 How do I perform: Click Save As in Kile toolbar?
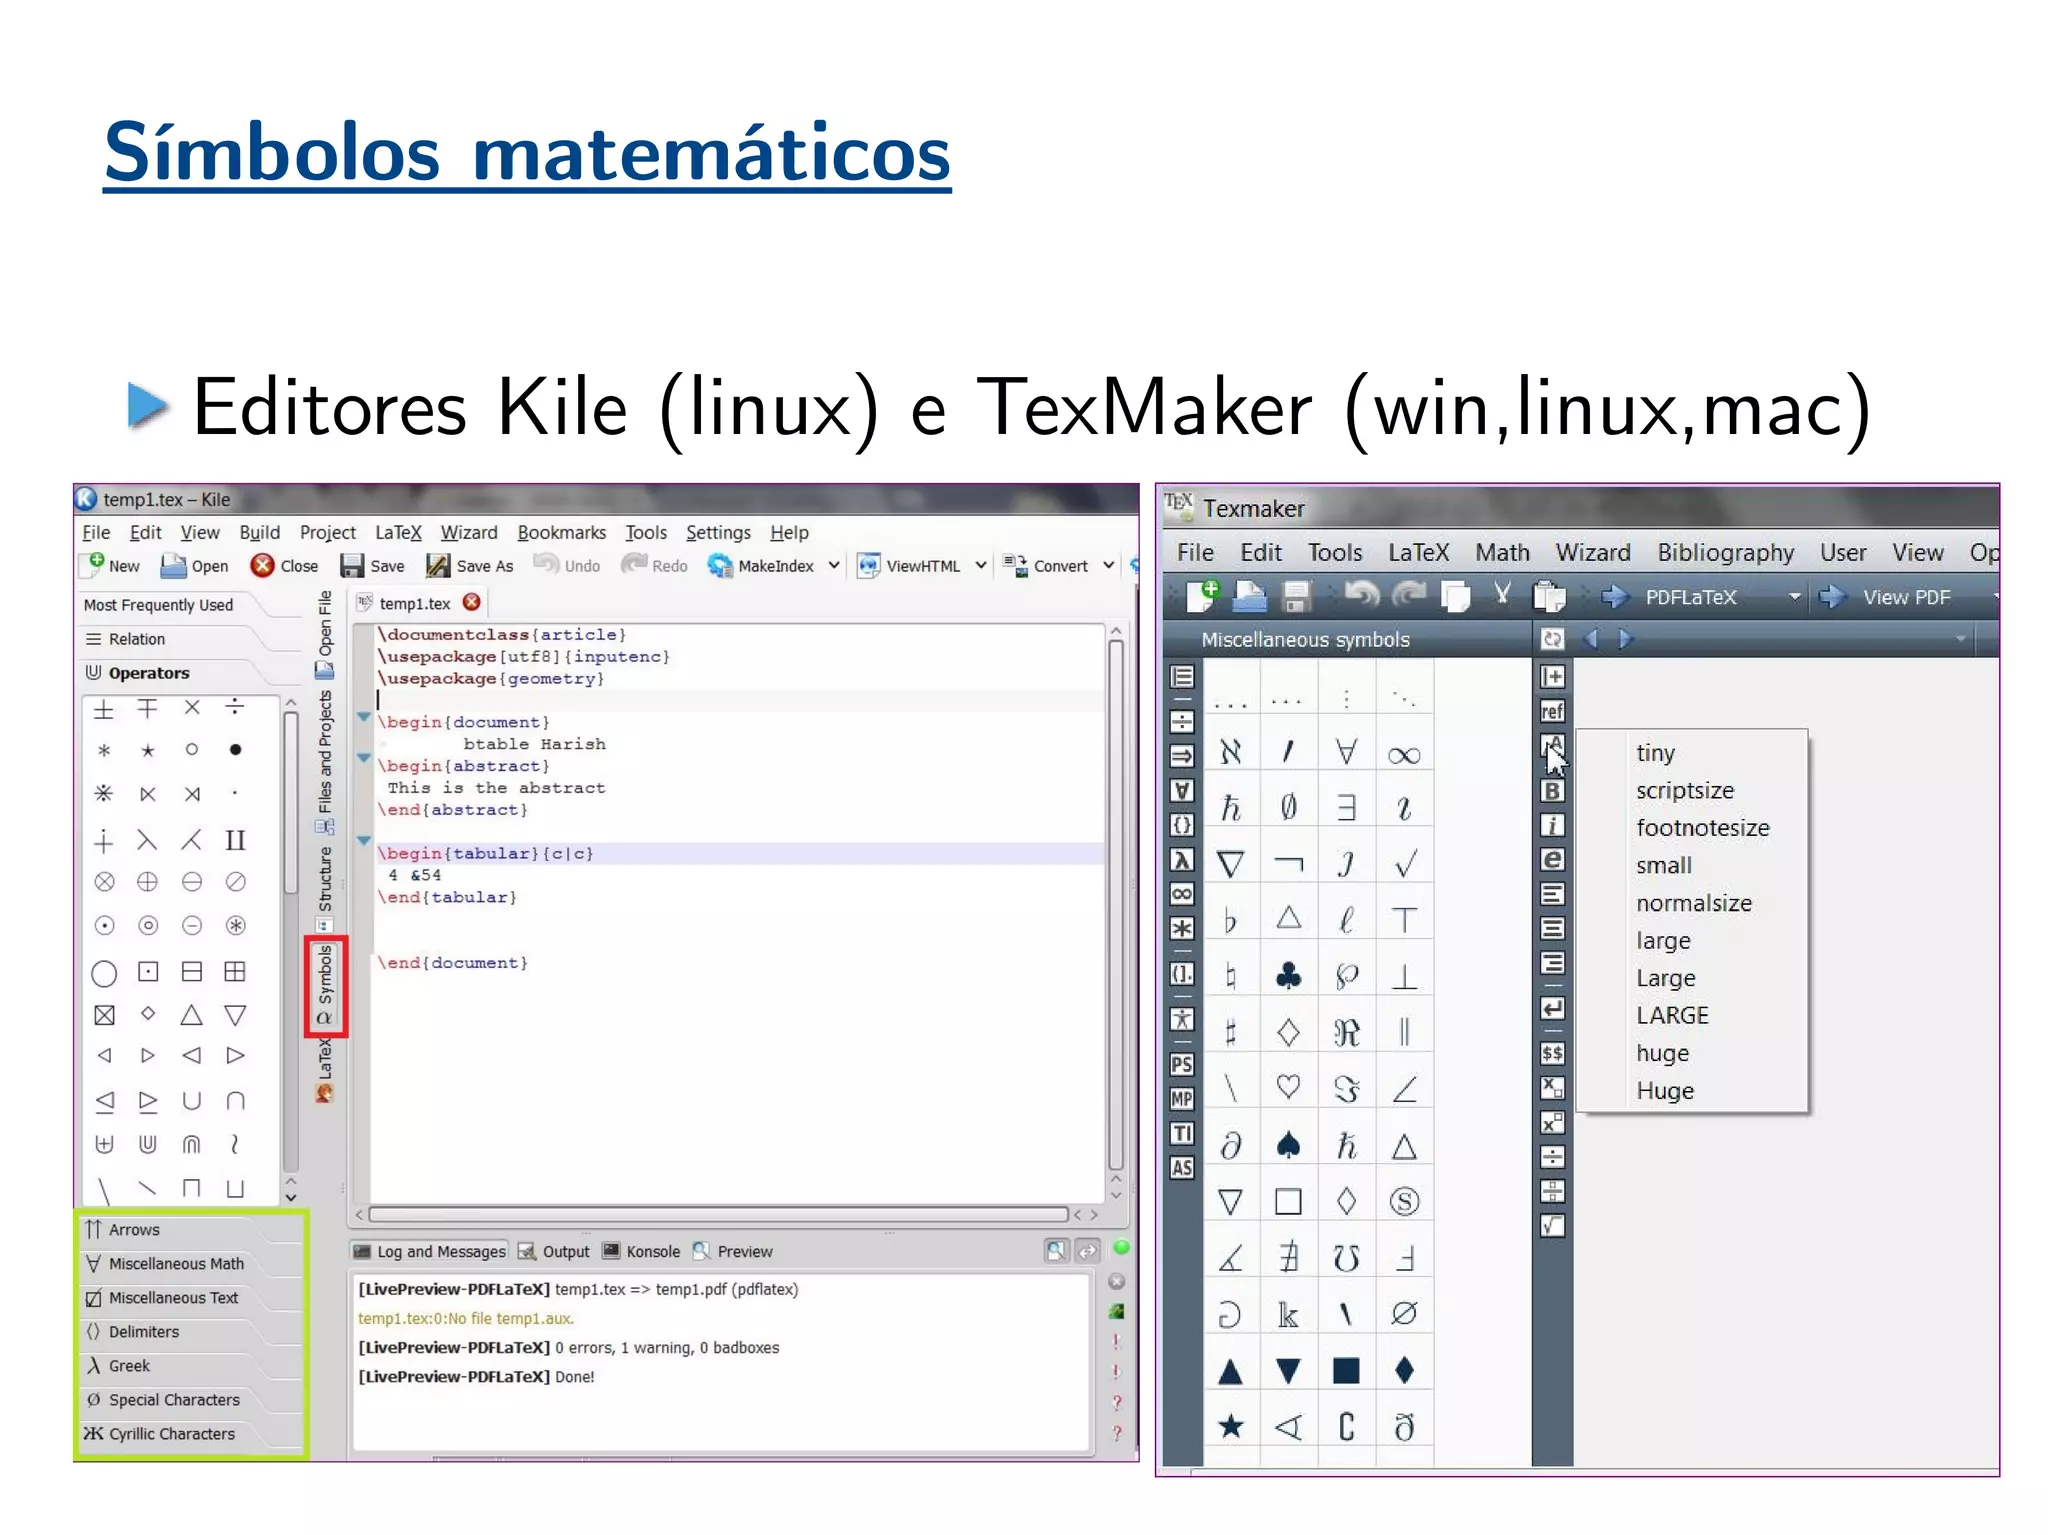(470, 566)
